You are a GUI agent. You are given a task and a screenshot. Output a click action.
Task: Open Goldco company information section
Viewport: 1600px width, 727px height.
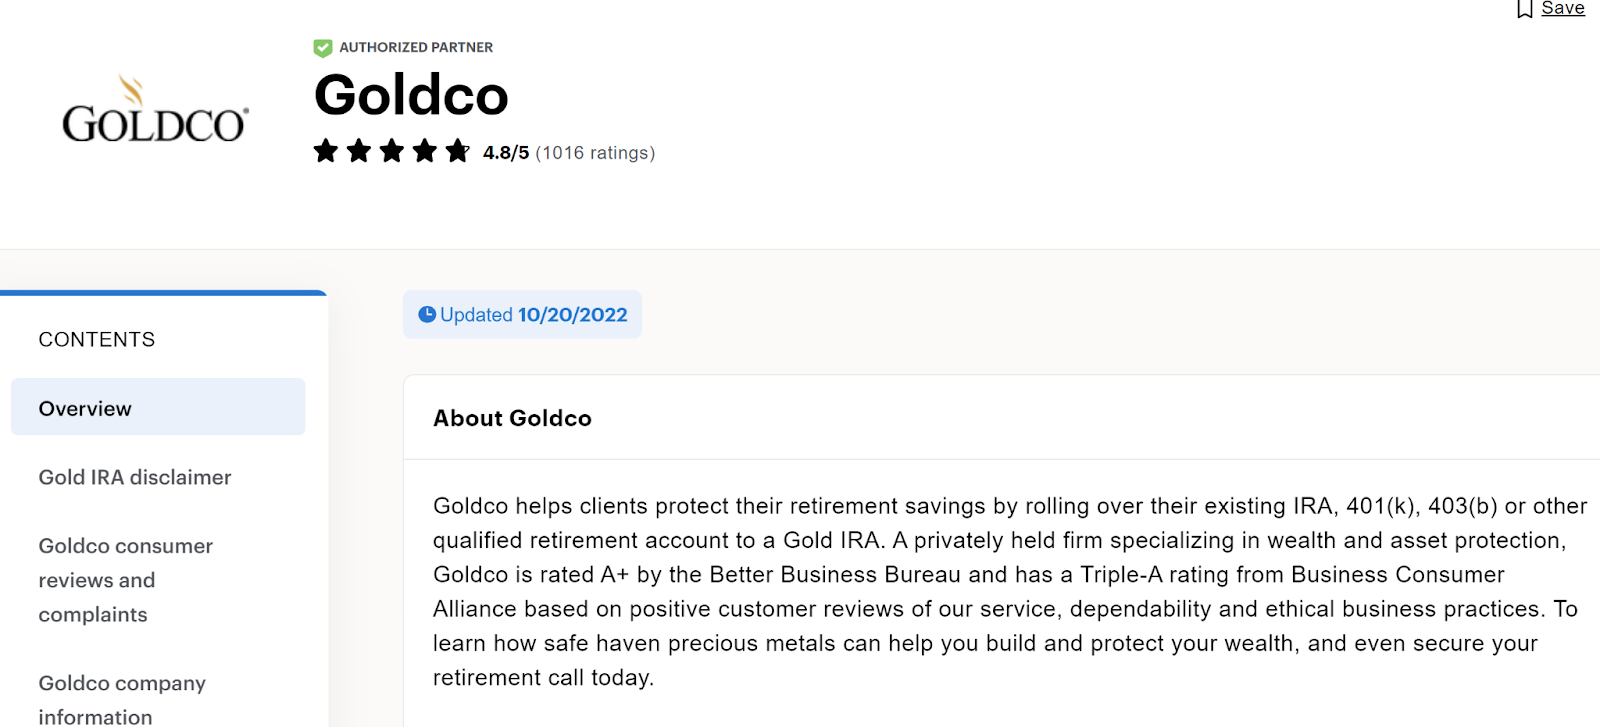[x=122, y=699]
